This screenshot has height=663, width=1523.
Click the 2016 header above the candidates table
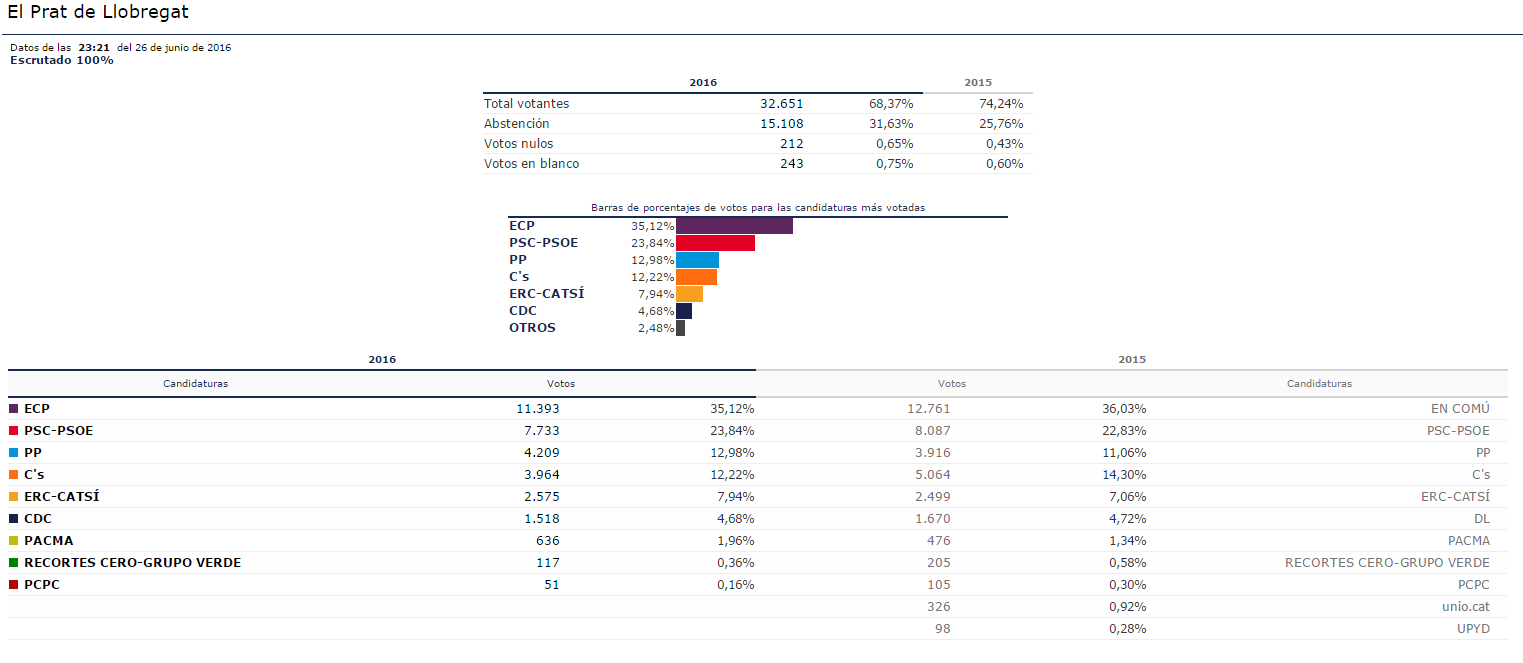click(x=382, y=359)
